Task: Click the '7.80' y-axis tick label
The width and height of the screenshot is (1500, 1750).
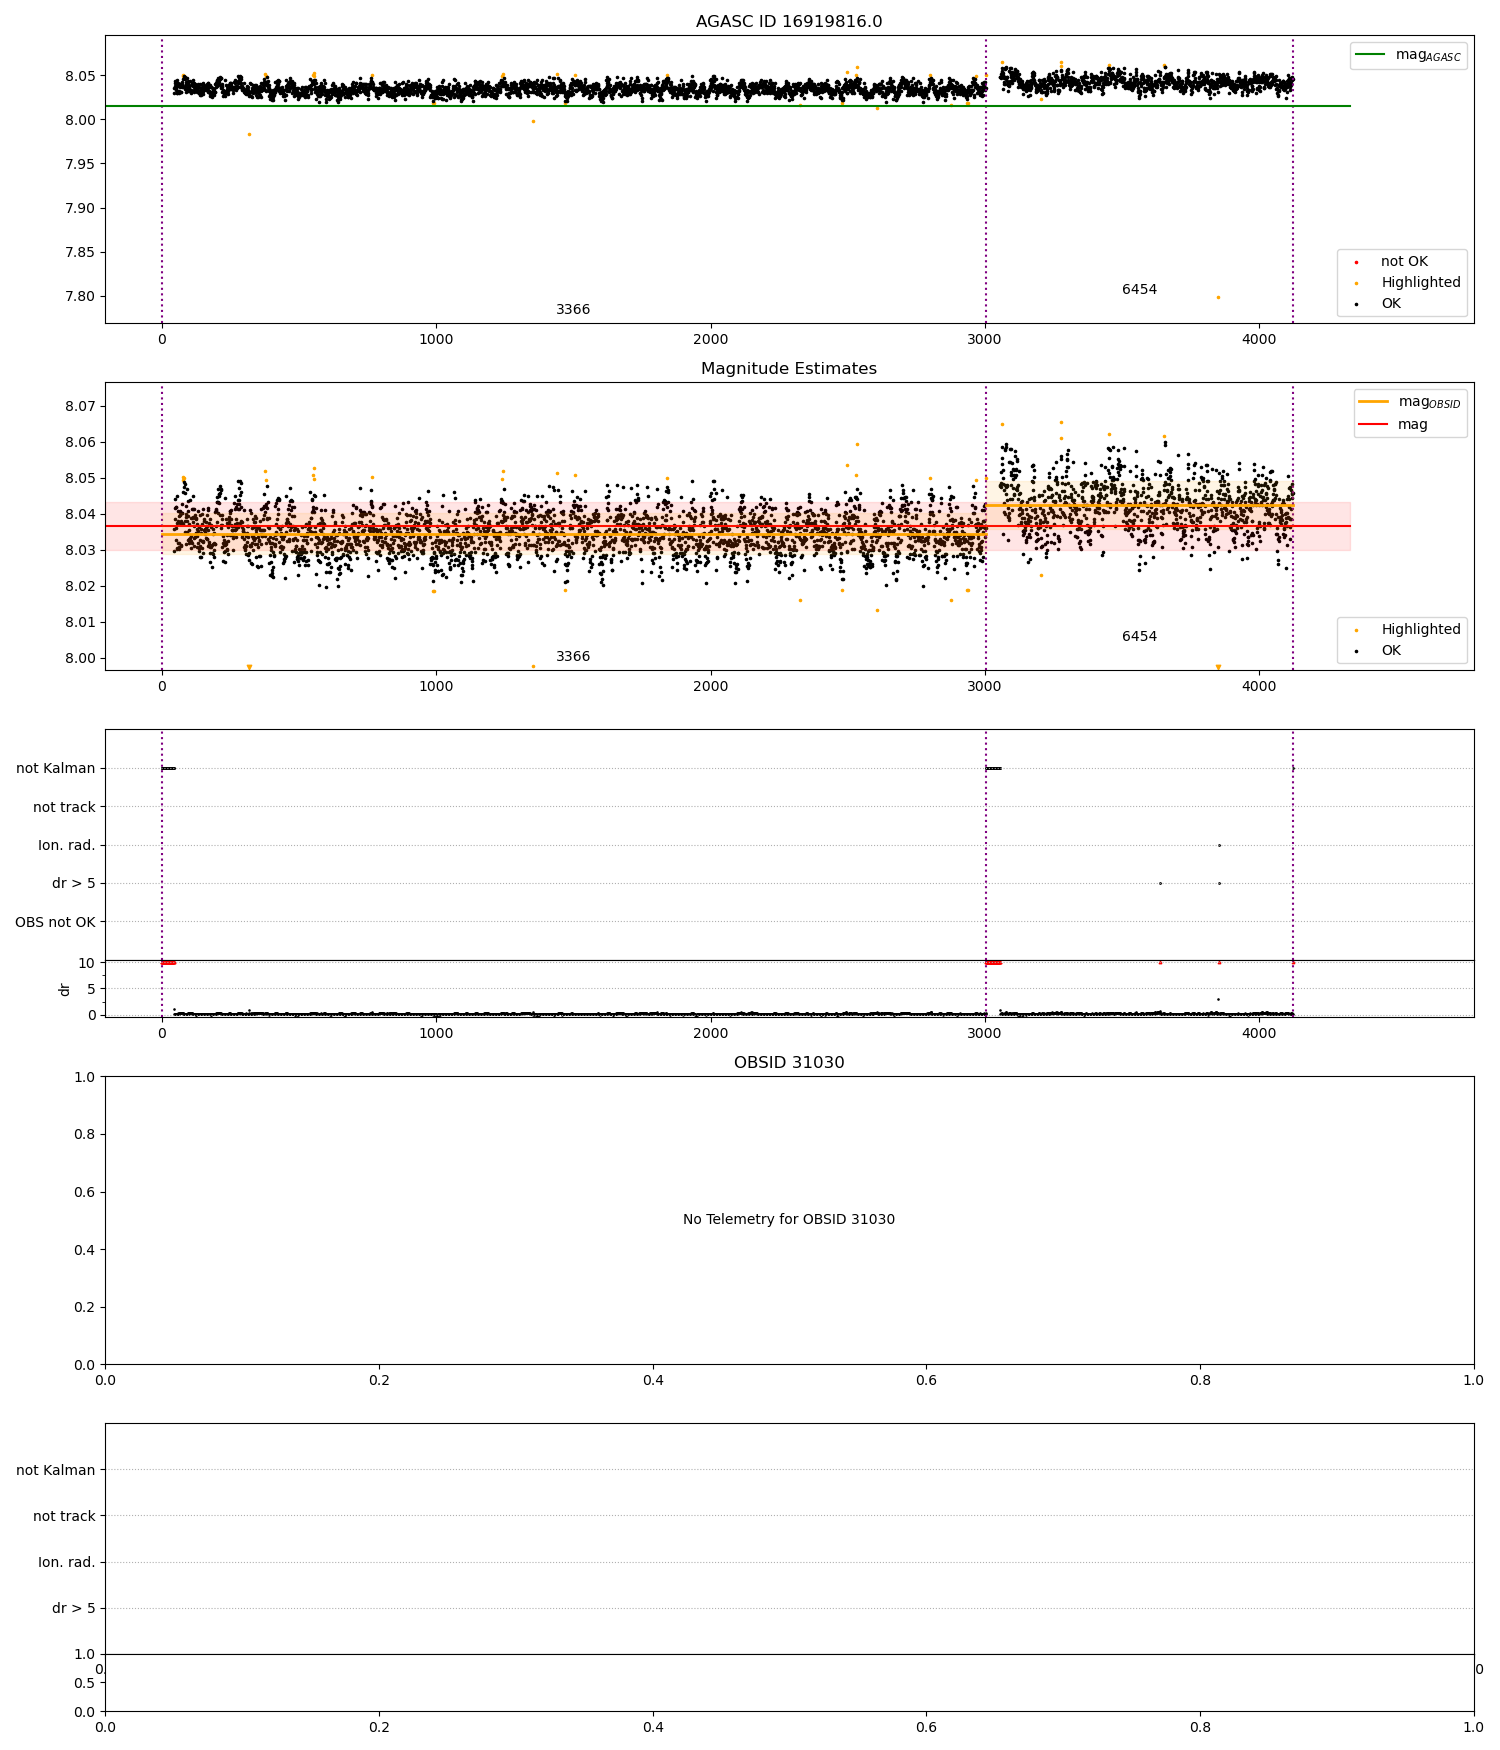Action: pos(81,297)
